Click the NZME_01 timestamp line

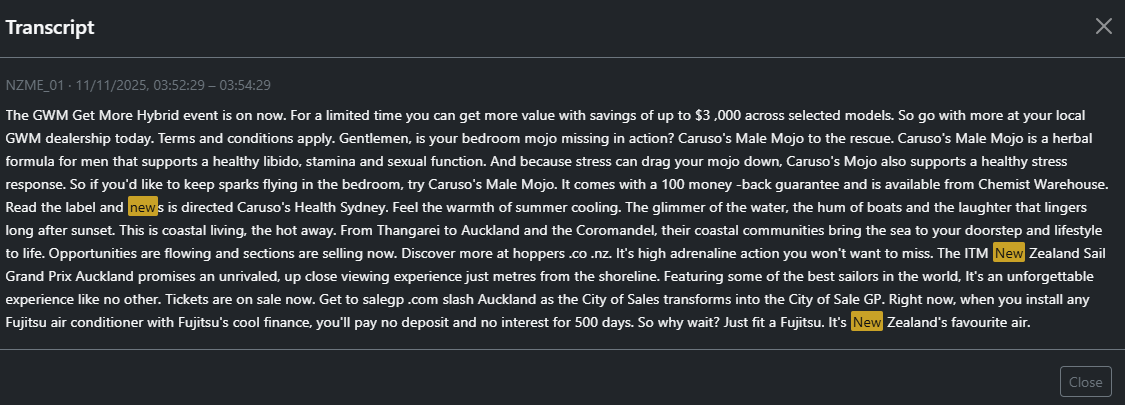tap(138, 86)
